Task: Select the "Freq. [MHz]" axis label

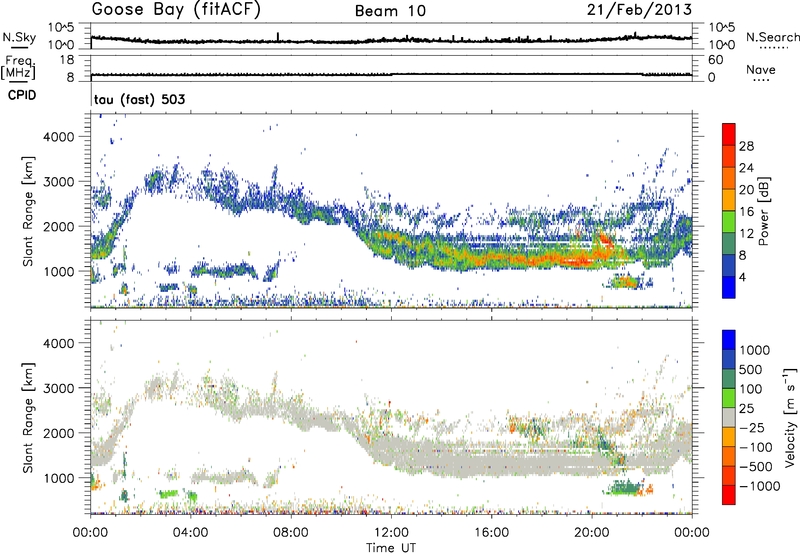Action: click(19, 68)
